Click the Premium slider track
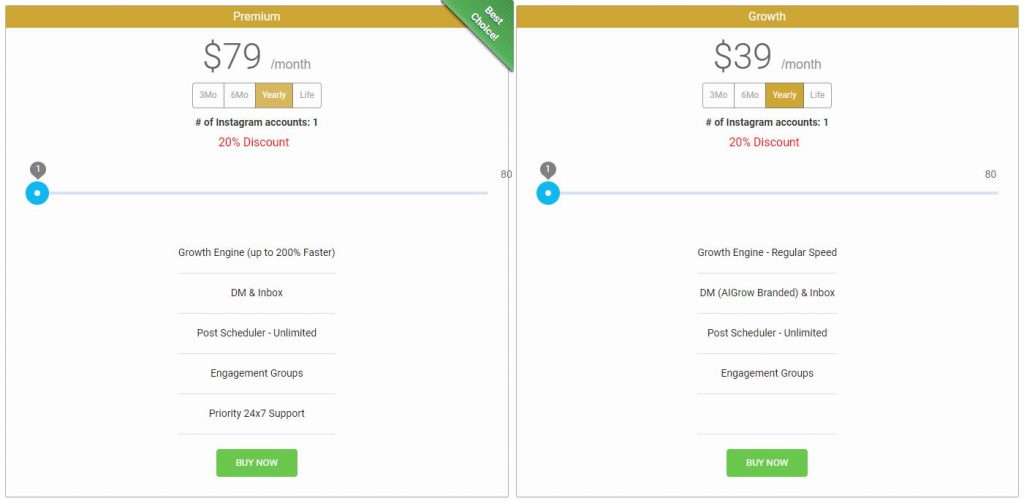This screenshot has width=1024, height=501. (x=270, y=192)
